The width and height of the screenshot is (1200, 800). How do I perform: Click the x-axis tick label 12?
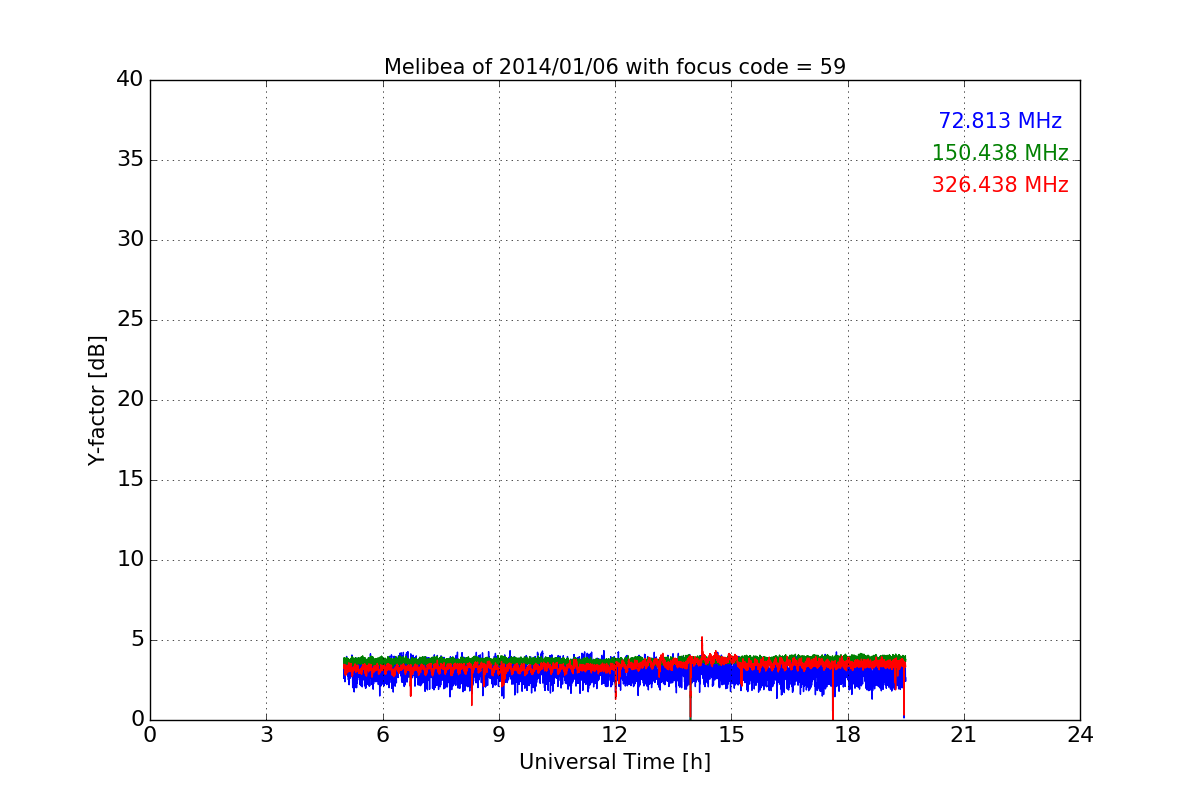615,735
